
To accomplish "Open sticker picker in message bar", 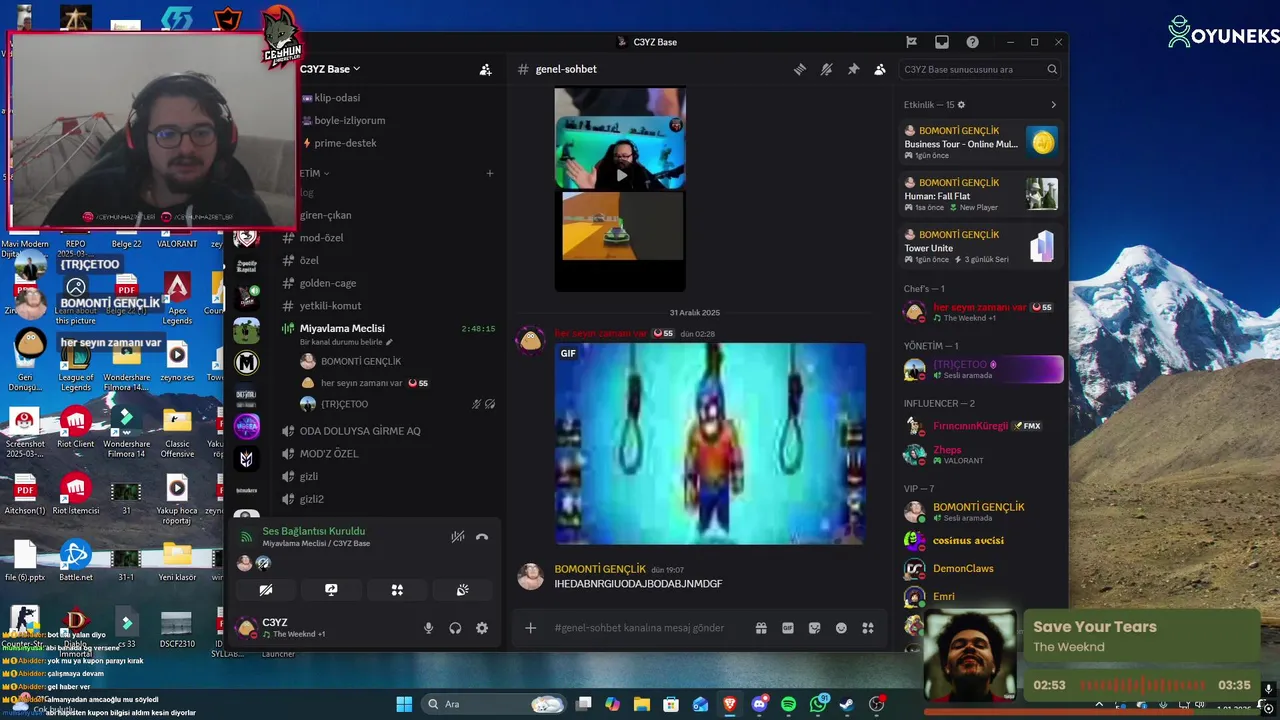I will [x=815, y=628].
